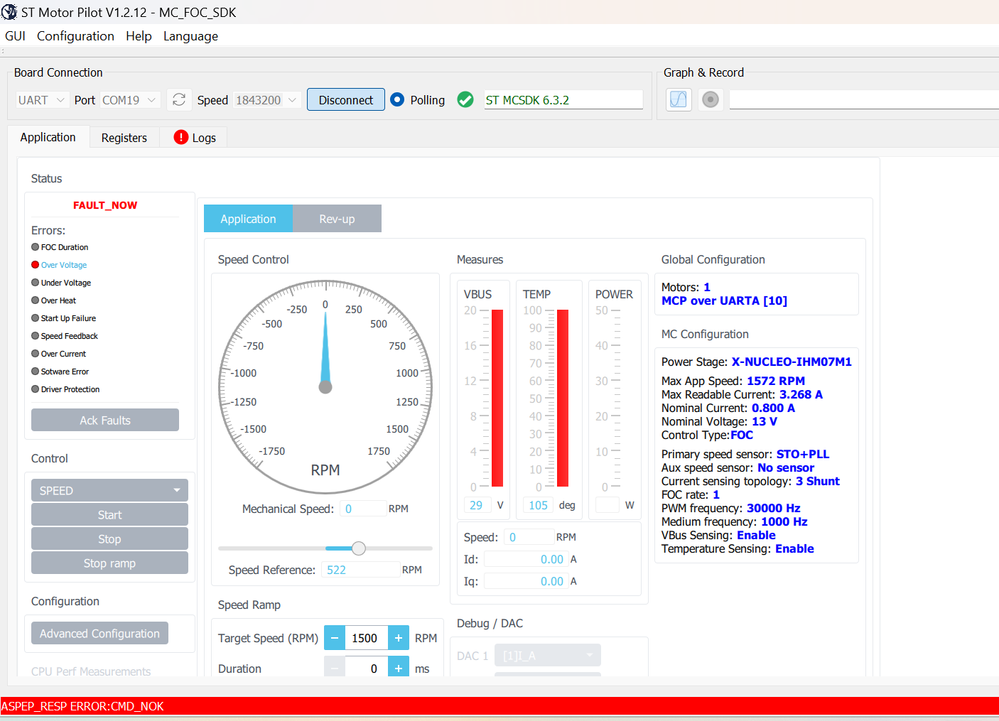The image size is (999, 721).
Task: Click the ST Motor Pilot app icon
Action: (x=9, y=11)
